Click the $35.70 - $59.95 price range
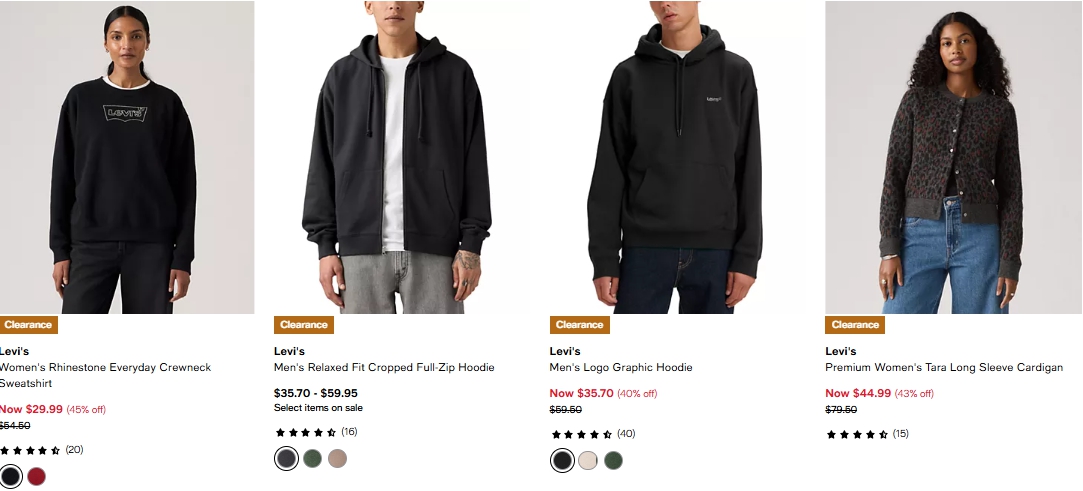The height and width of the screenshot is (491, 1083). pos(316,393)
